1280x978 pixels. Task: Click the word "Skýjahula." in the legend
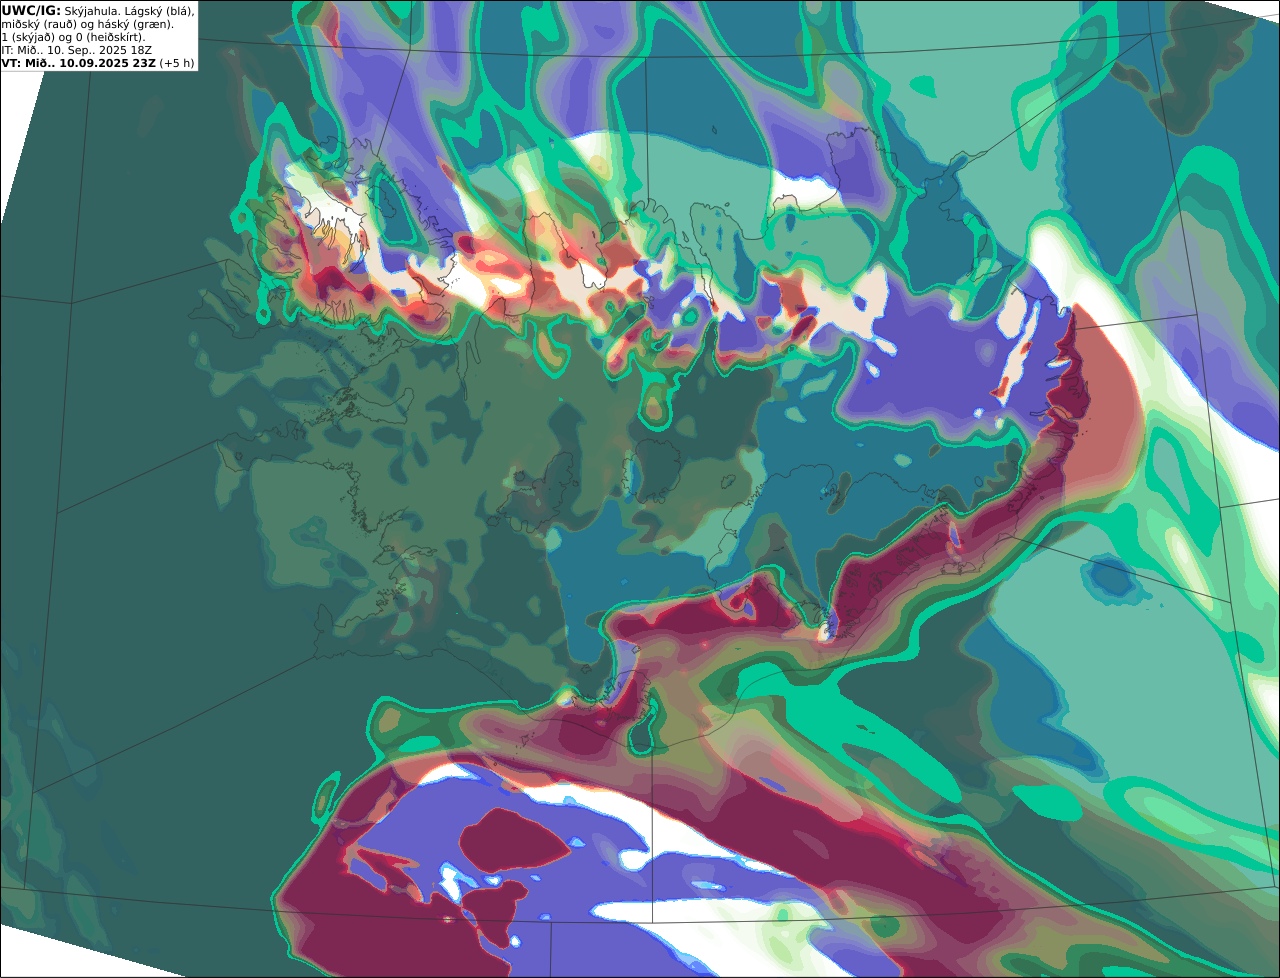(x=93, y=10)
